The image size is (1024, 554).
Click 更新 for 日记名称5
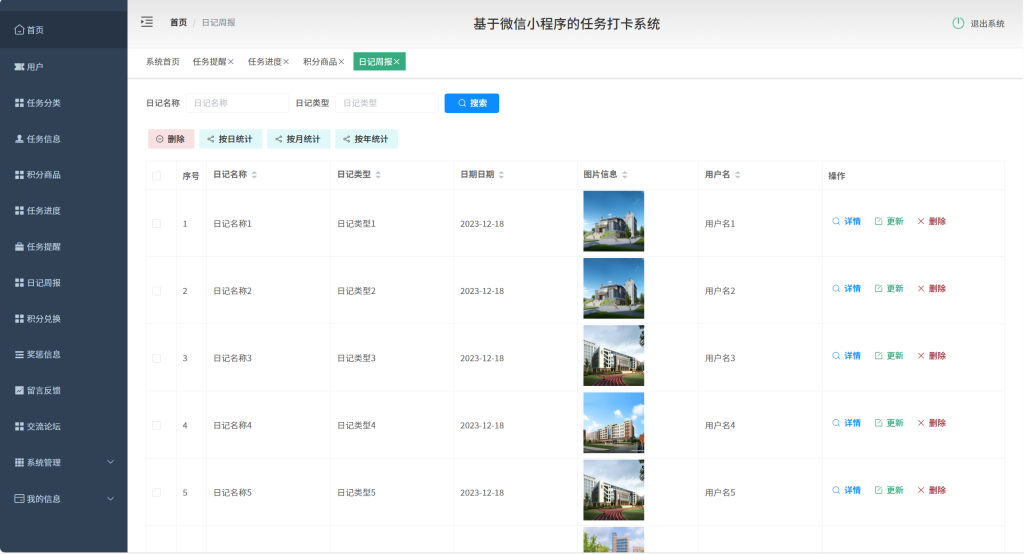coord(889,491)
